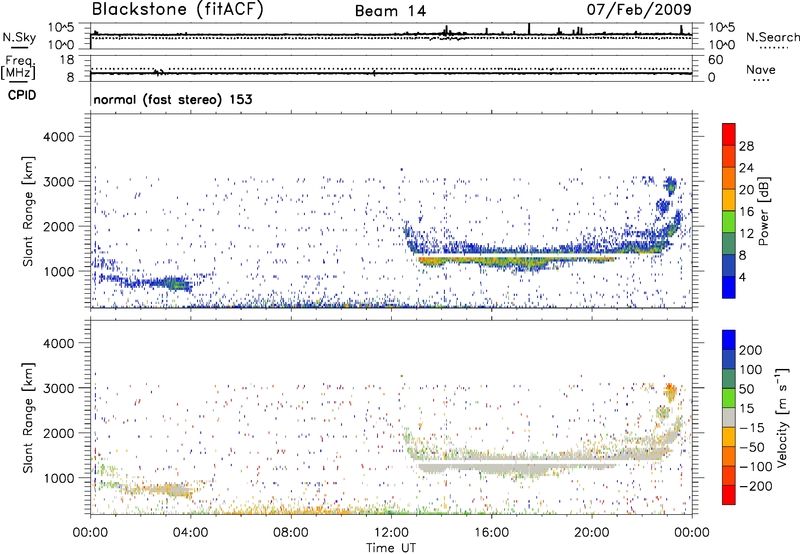Image resolution: width=800 pixels, height=554 pixels.
Task: Click the "16" label on Power colorbar
Action: [x=746, y=212]
